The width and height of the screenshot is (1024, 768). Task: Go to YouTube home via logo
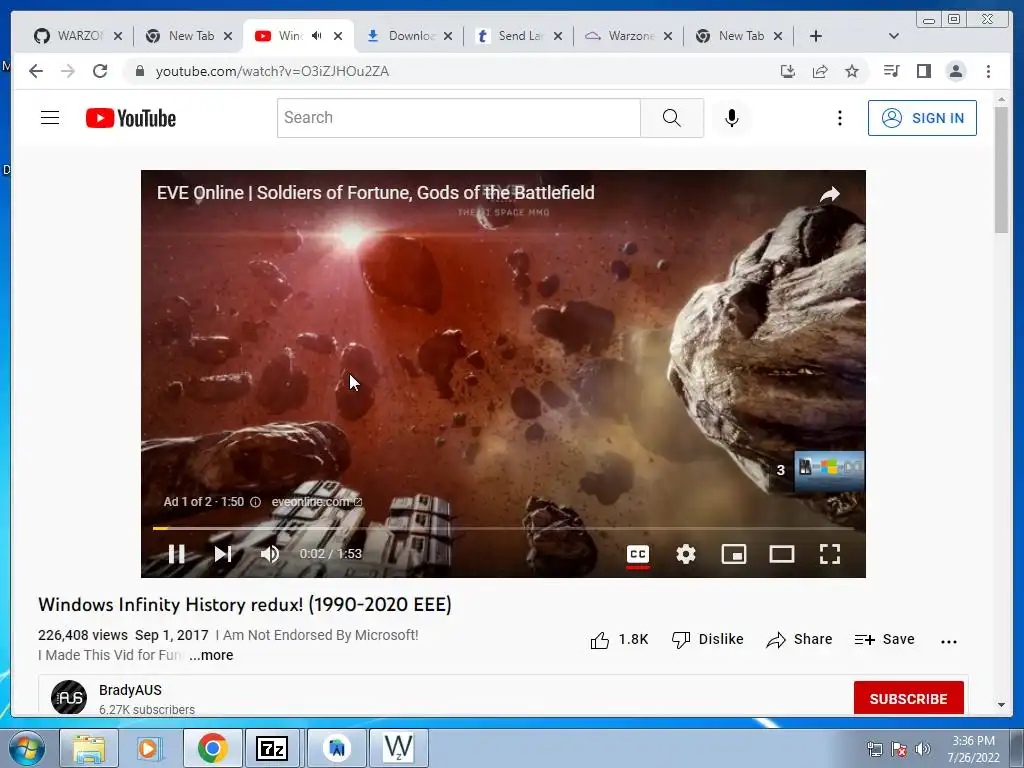pos(131,118)
